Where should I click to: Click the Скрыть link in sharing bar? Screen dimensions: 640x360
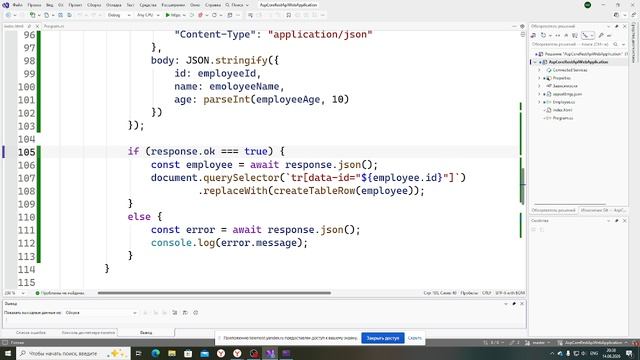click(415, 338)
